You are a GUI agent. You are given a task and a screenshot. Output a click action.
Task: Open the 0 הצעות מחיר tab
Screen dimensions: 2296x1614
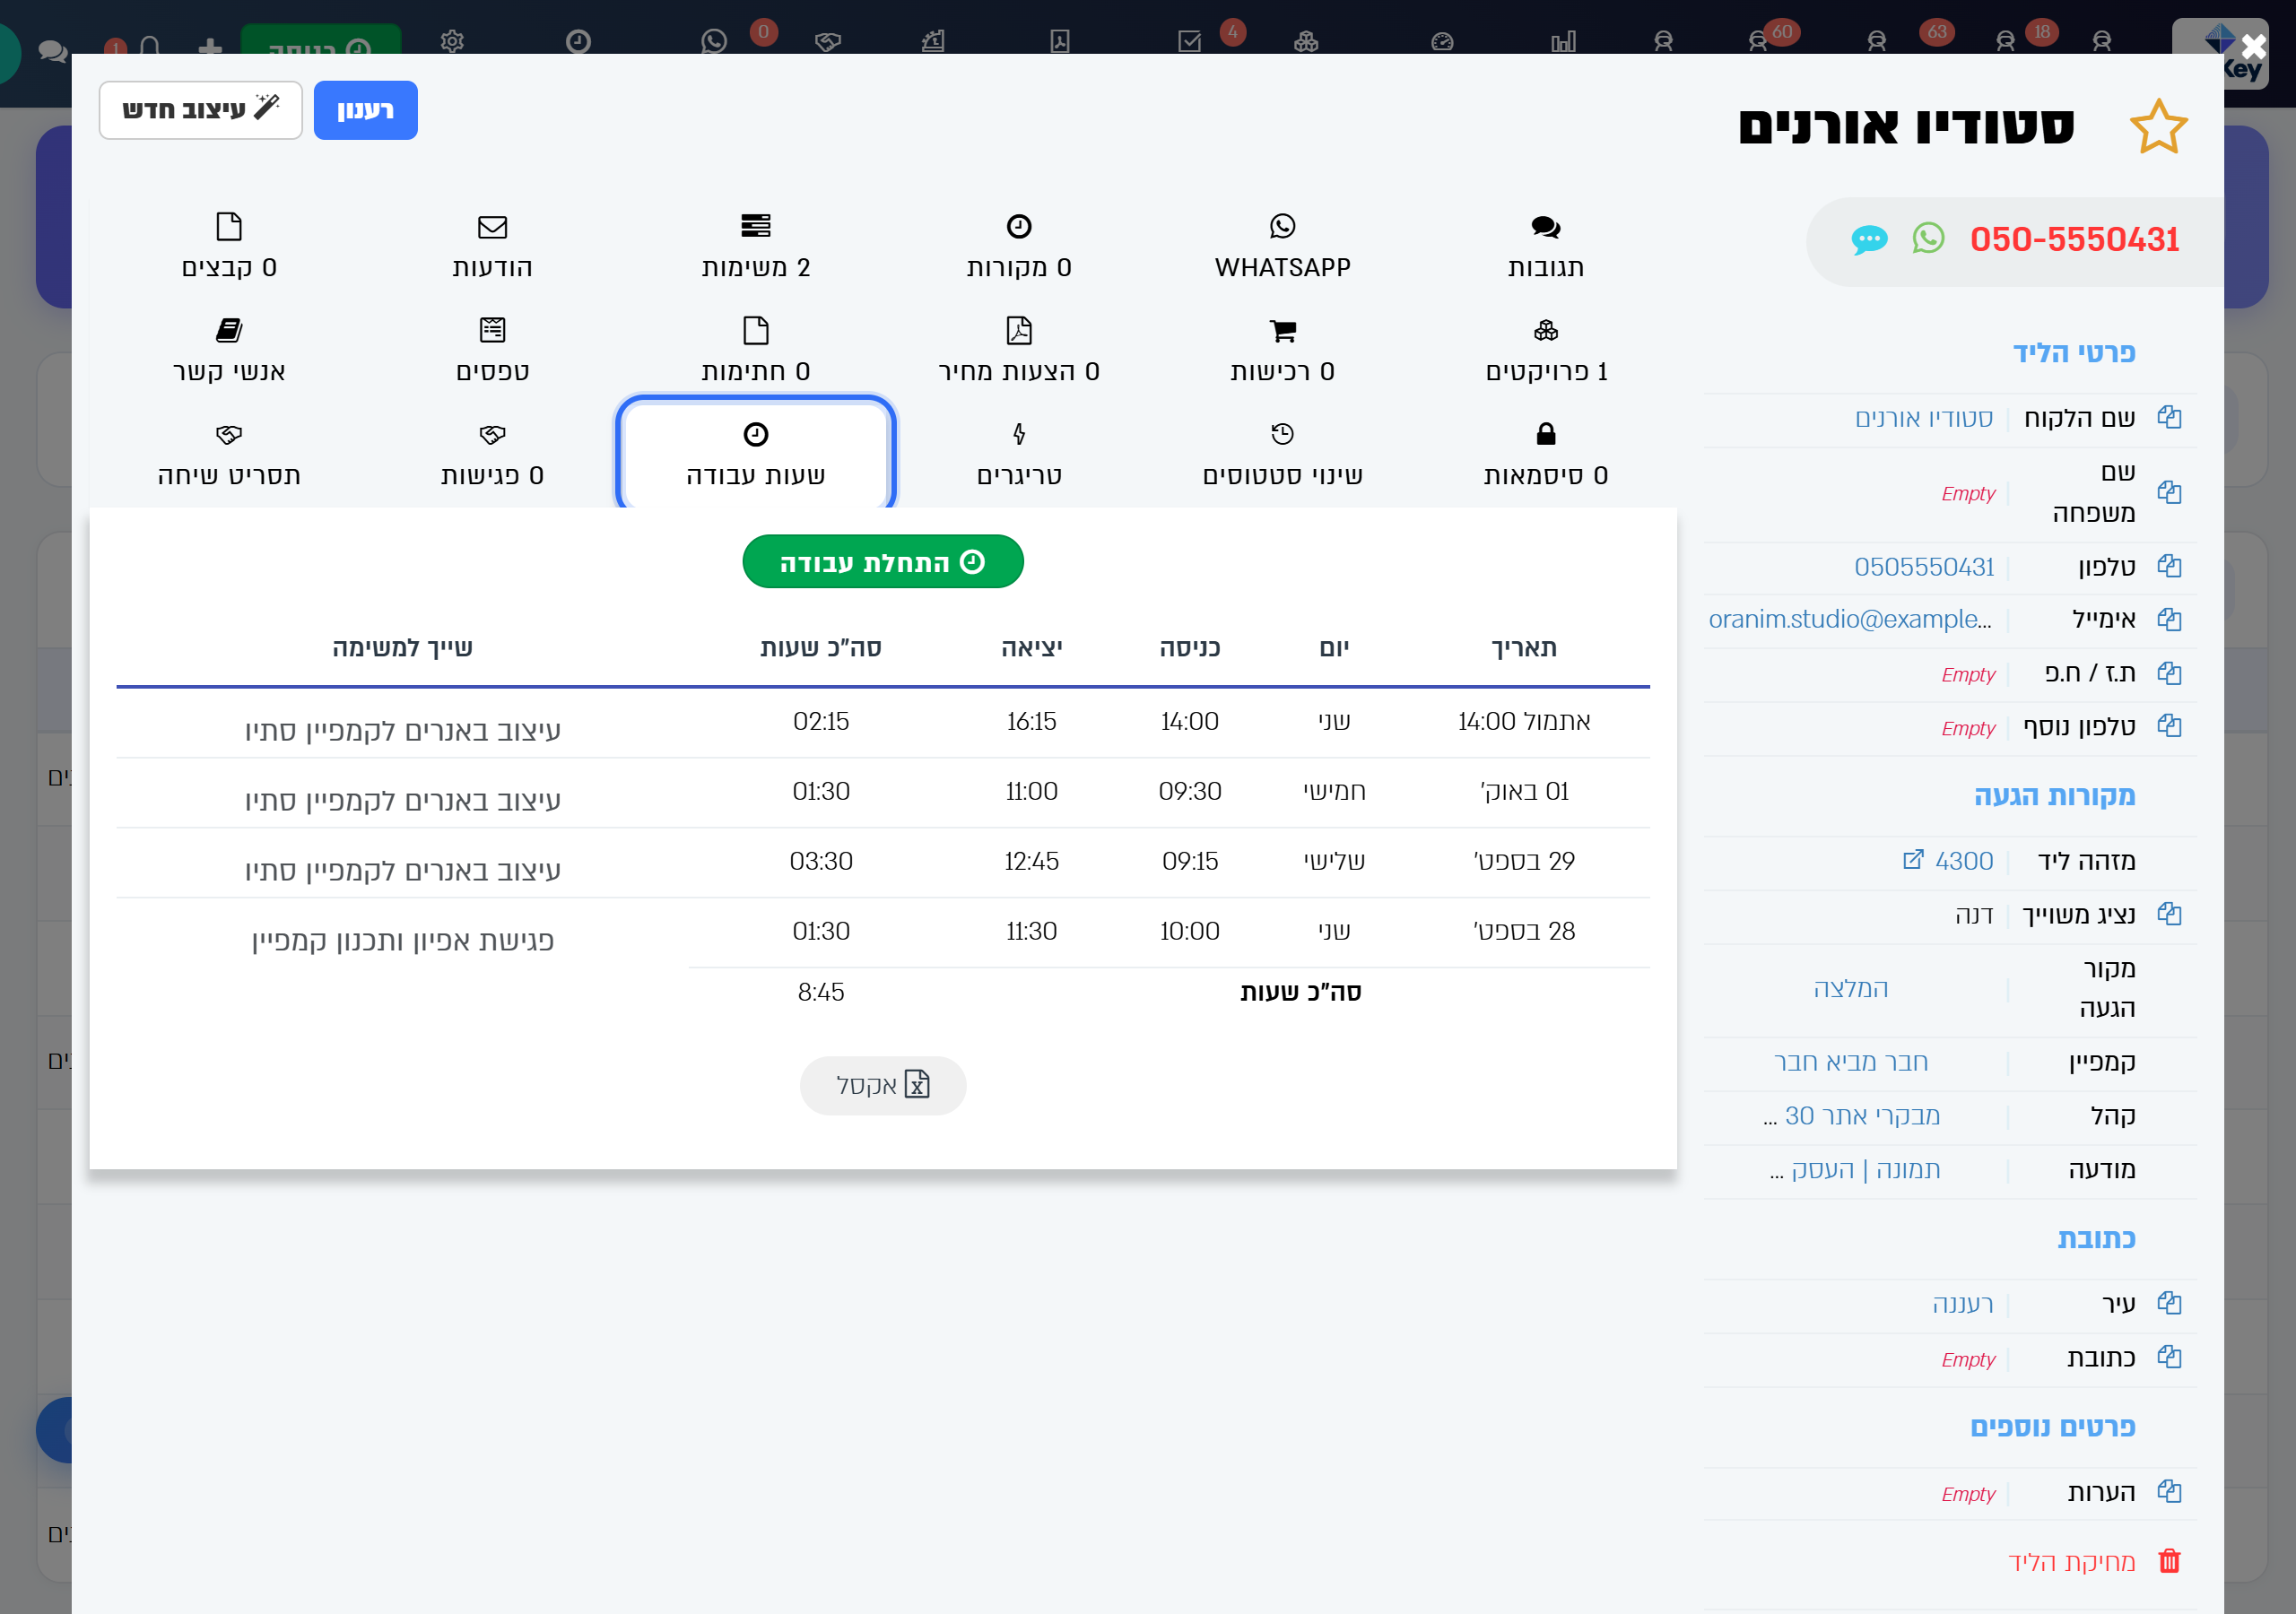point(1018,351)
